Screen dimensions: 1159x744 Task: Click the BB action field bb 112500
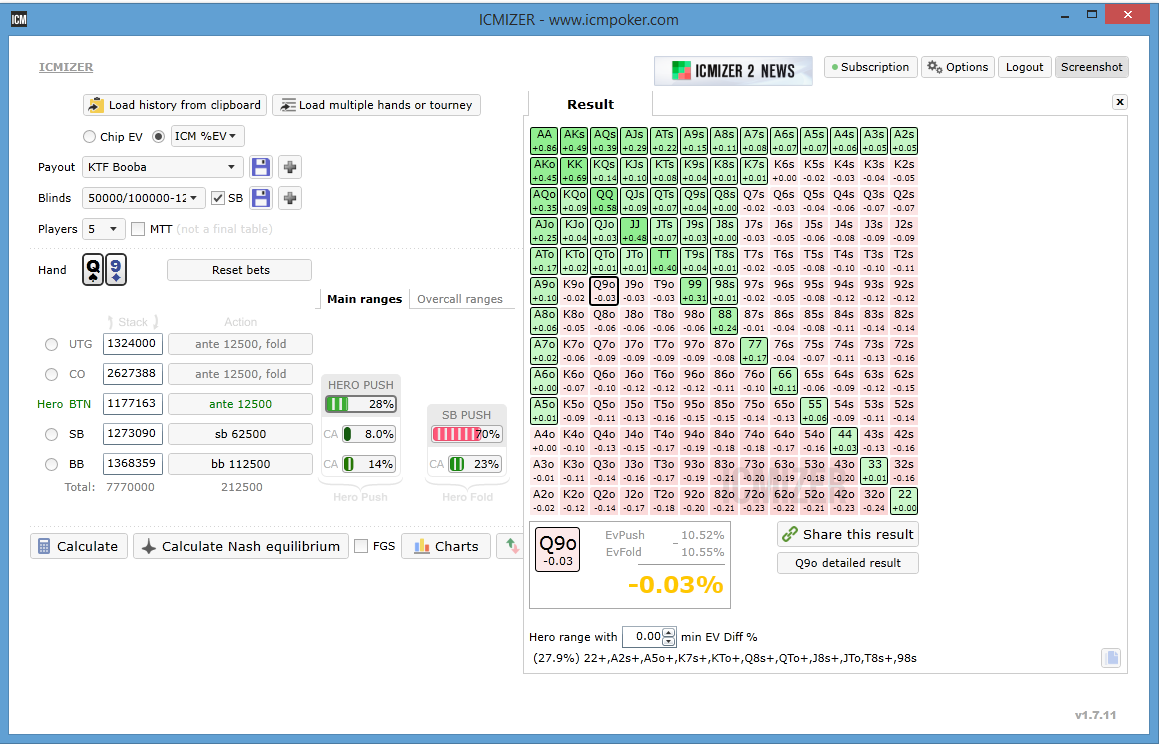click(240, 465)
